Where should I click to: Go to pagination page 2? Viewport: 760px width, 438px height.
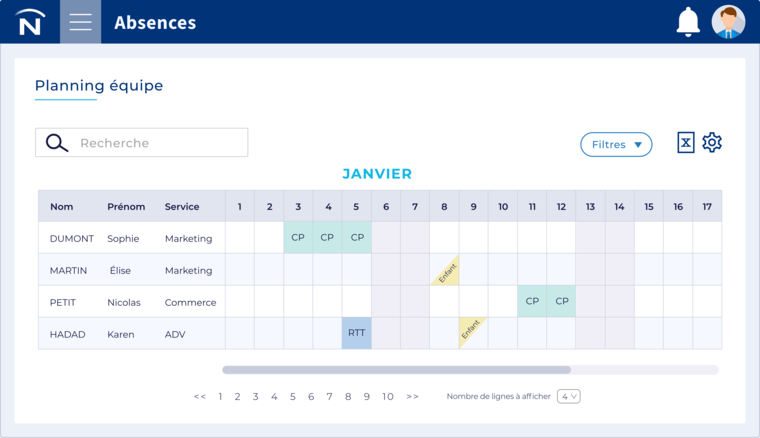click(x=237, y=397)
